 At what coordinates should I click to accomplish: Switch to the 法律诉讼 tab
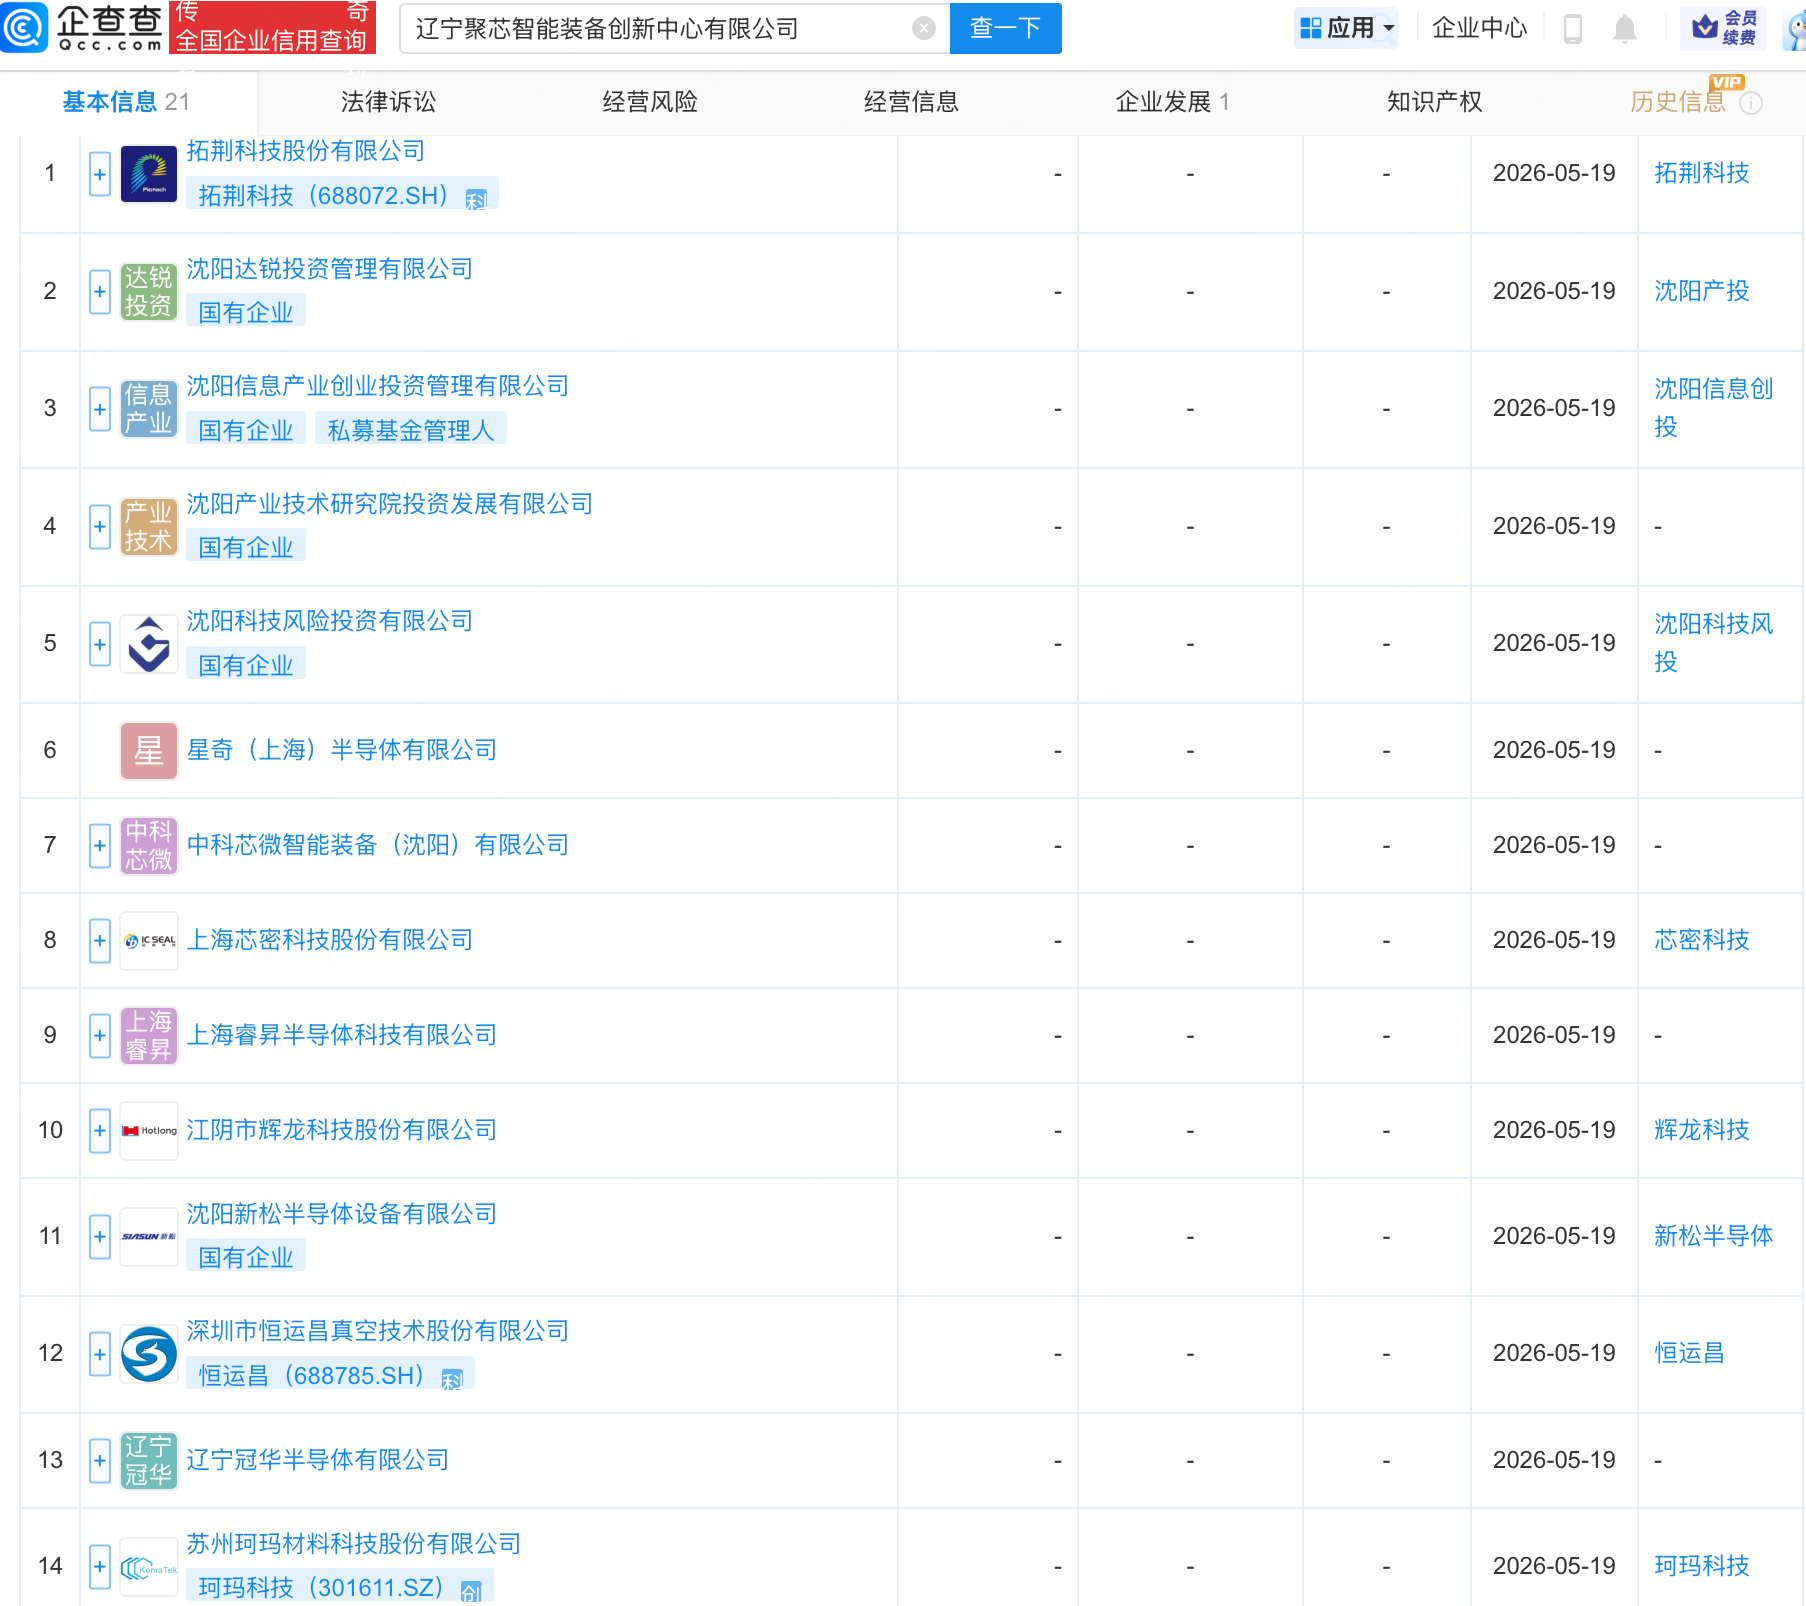click(x=389, y=102)
